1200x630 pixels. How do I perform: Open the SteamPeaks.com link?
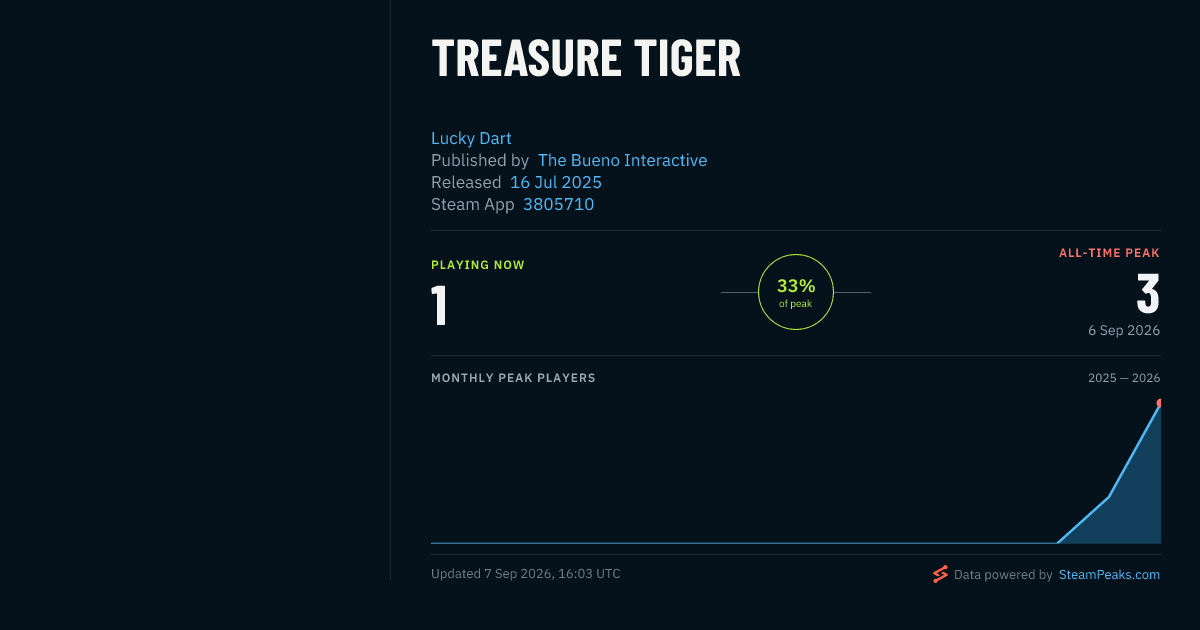pyautogui.click(x=1109, y=575)
